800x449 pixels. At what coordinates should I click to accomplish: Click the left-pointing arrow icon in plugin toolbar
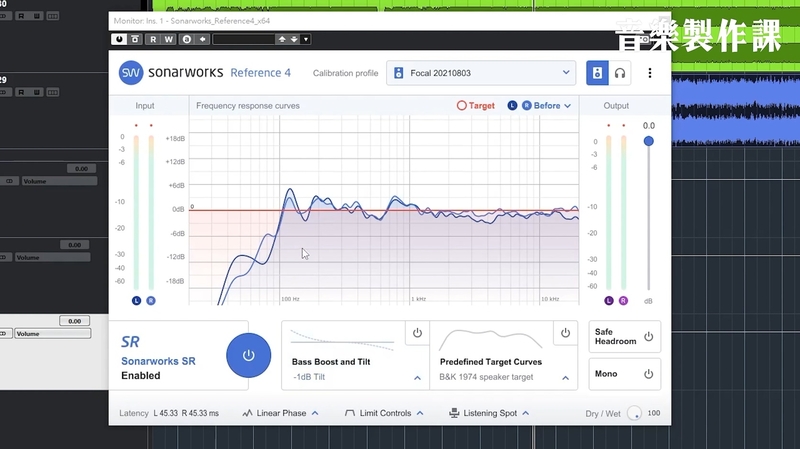coord(203,39)
